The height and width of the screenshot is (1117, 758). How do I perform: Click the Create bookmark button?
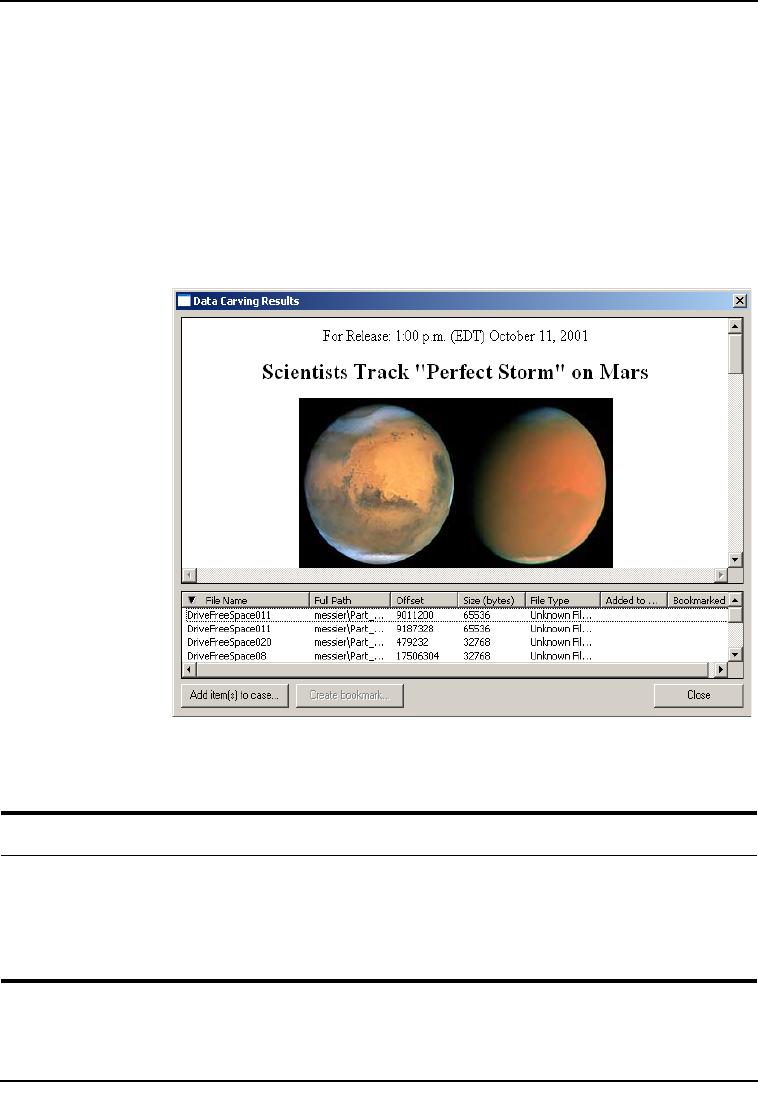point(350,695)
